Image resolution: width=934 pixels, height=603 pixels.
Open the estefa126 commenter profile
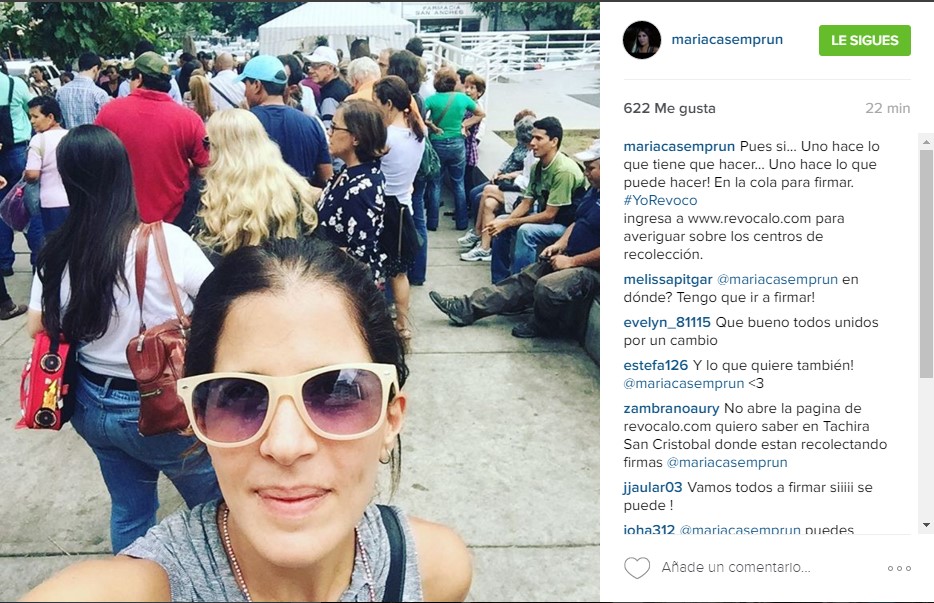click(x=656, y=365)
